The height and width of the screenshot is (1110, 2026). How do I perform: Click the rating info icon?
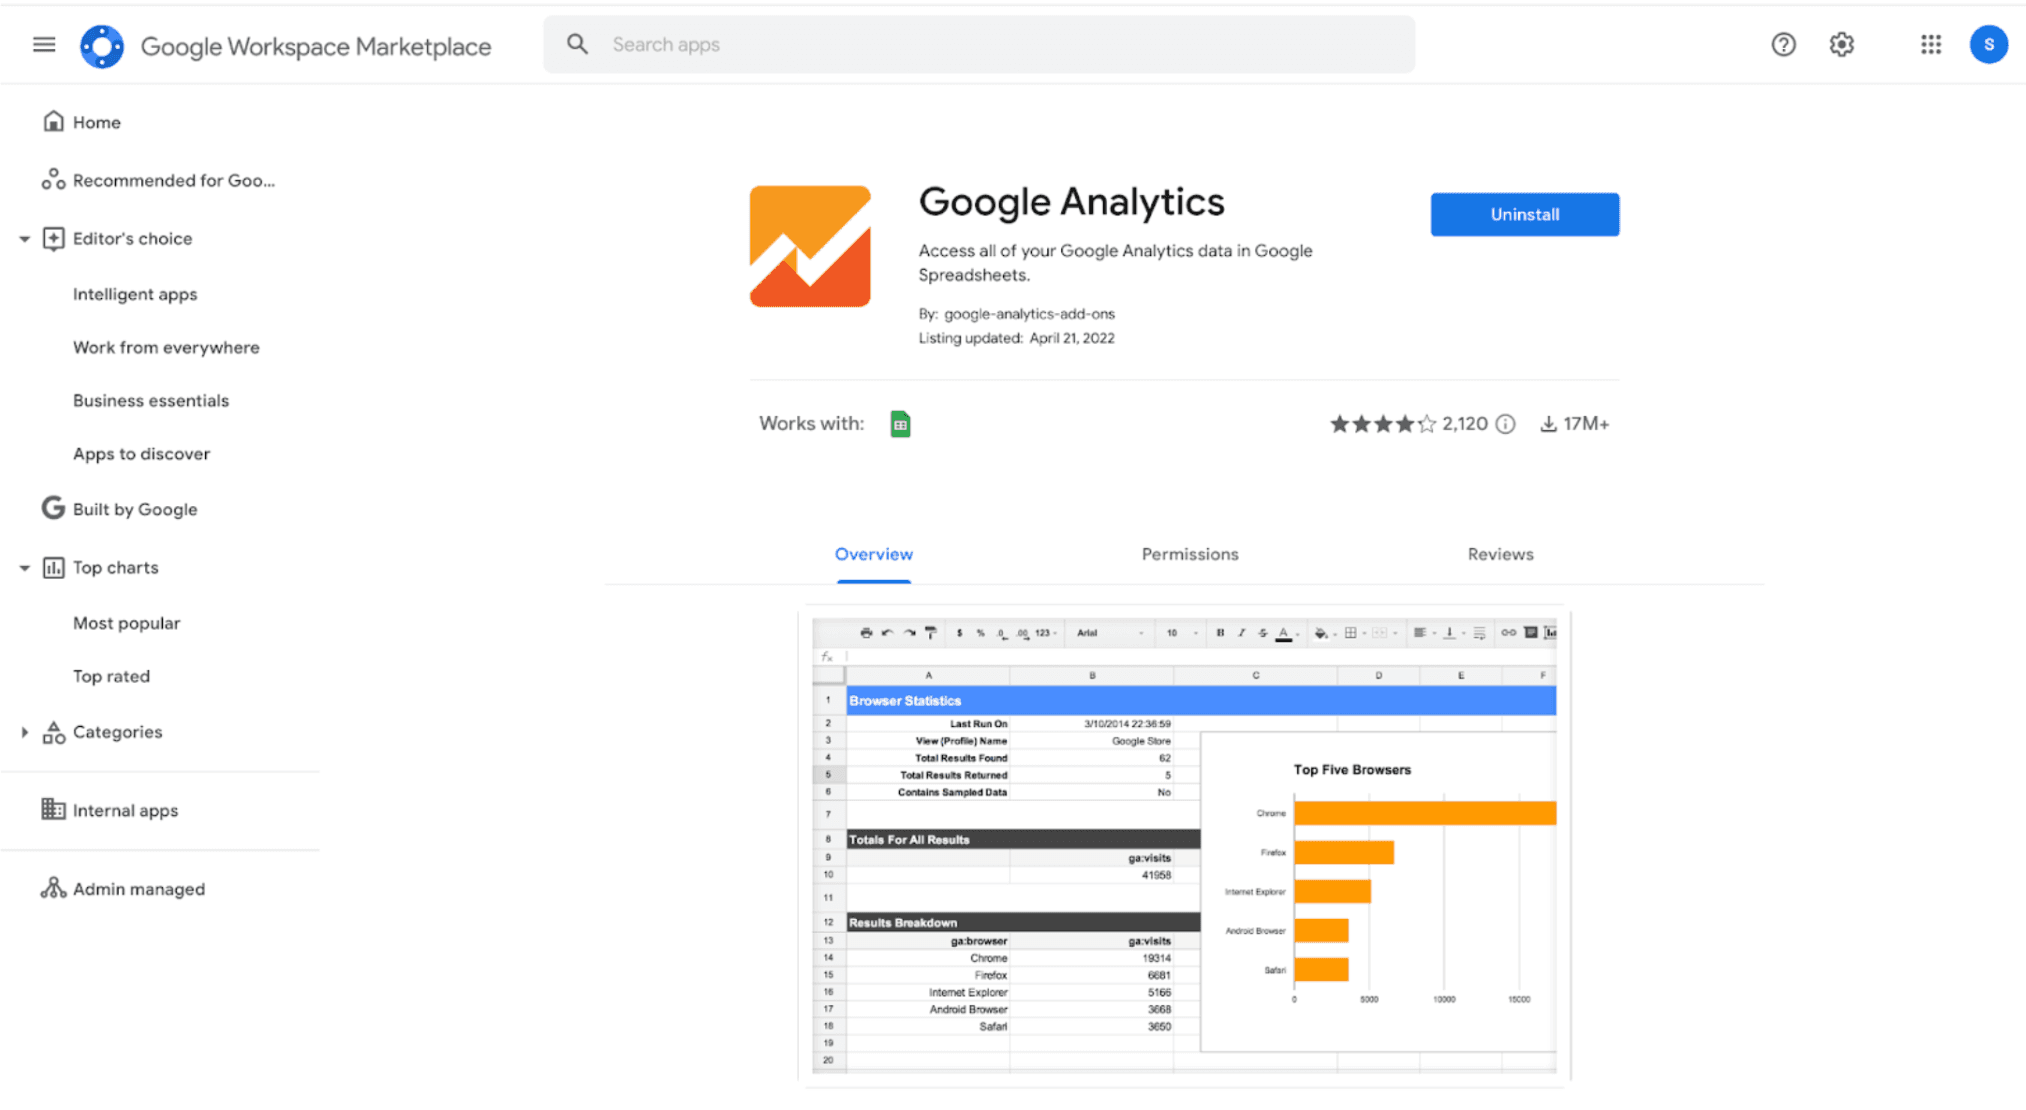[x=1505, y=424]
